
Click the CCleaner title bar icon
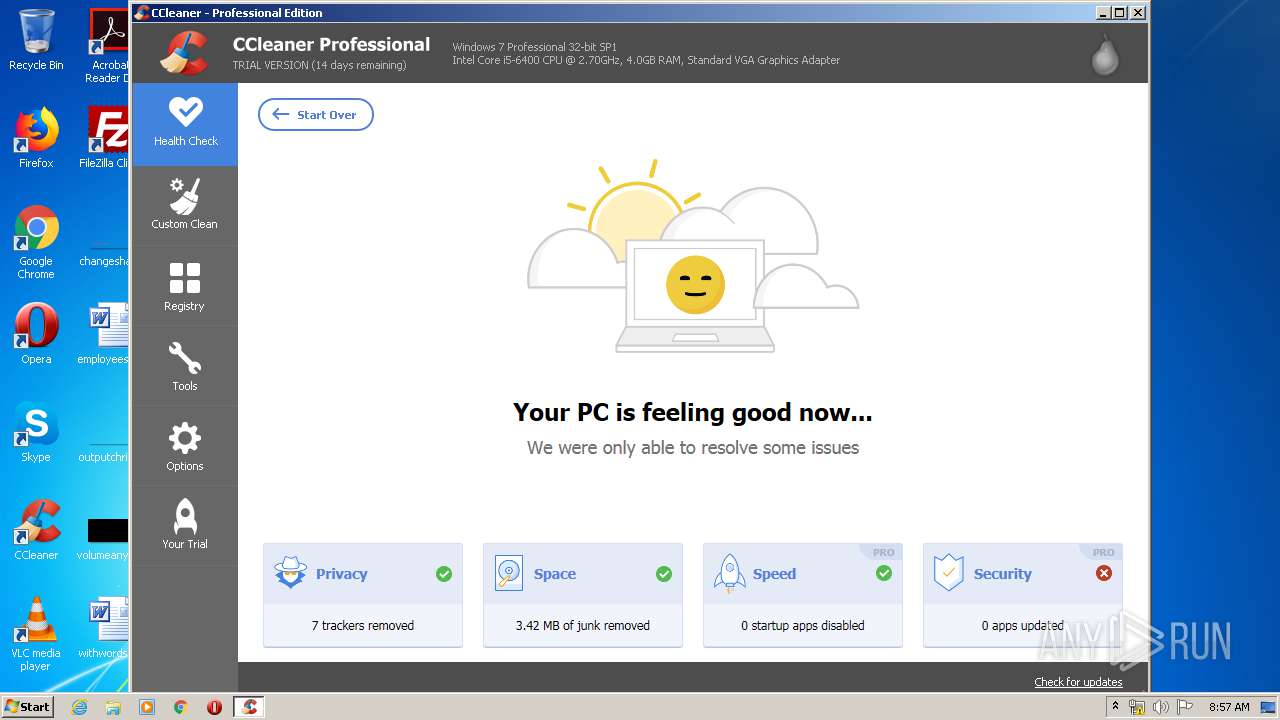coord(142,13)
